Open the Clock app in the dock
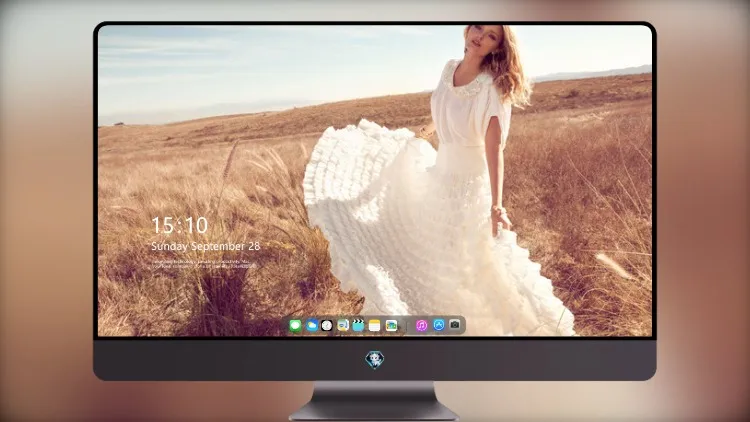 coord(327,326)
